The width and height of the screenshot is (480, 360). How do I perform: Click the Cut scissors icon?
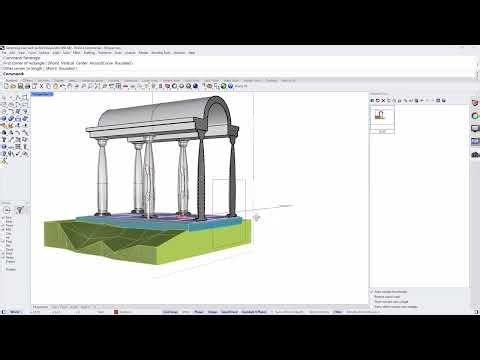coord(41,86)
